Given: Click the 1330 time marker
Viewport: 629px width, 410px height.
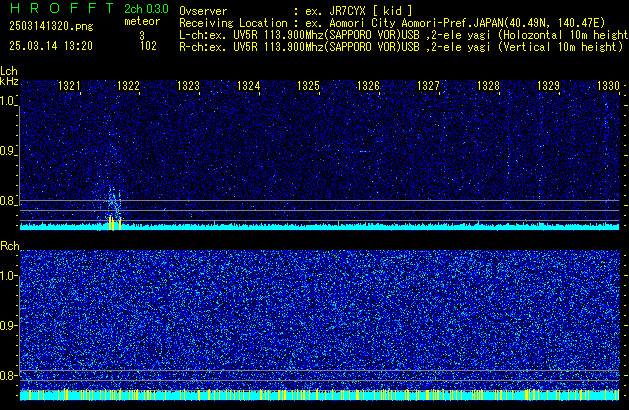Looking at the screenshot, I should point(609,86).
